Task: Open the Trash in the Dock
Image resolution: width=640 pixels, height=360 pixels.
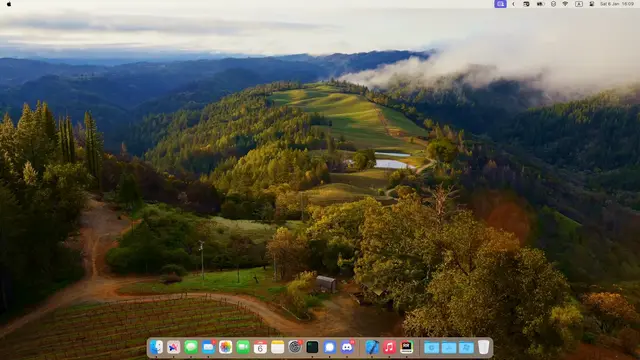Action: 484,347
